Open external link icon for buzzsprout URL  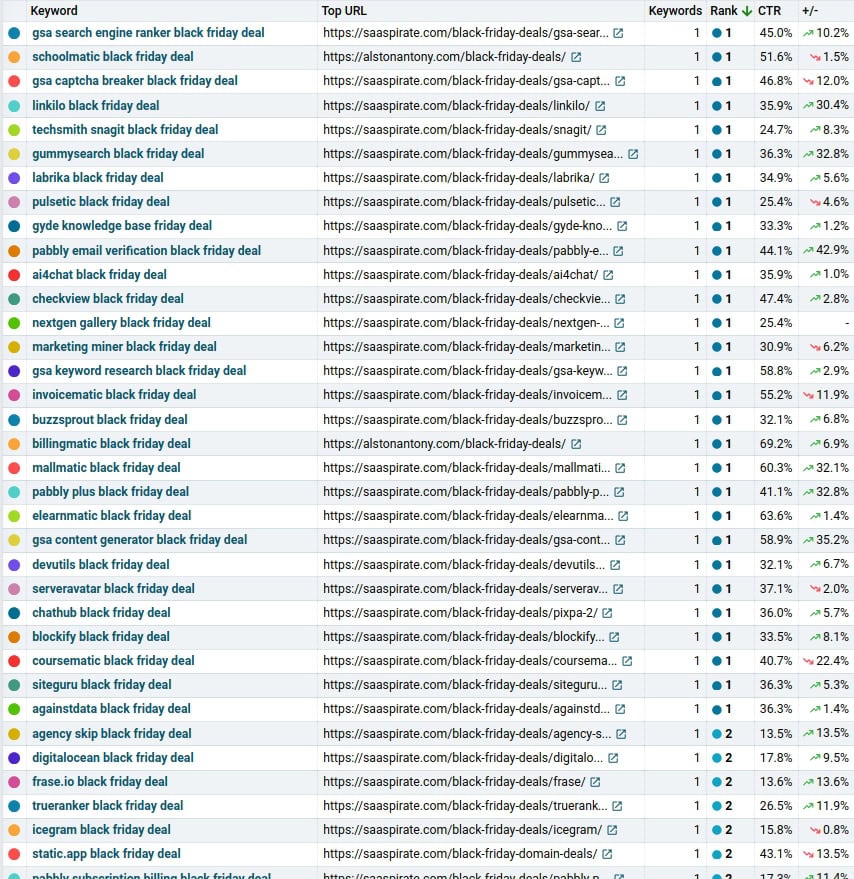(x=622, y=420)
